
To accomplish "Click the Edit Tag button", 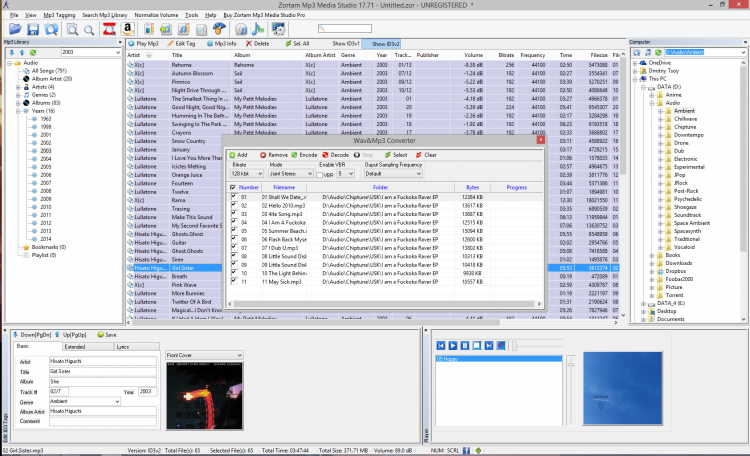I will click(182, 44).
